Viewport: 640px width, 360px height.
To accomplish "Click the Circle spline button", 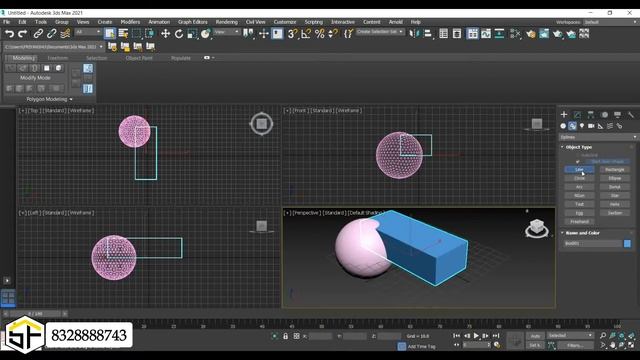I will tap(579, 178).
